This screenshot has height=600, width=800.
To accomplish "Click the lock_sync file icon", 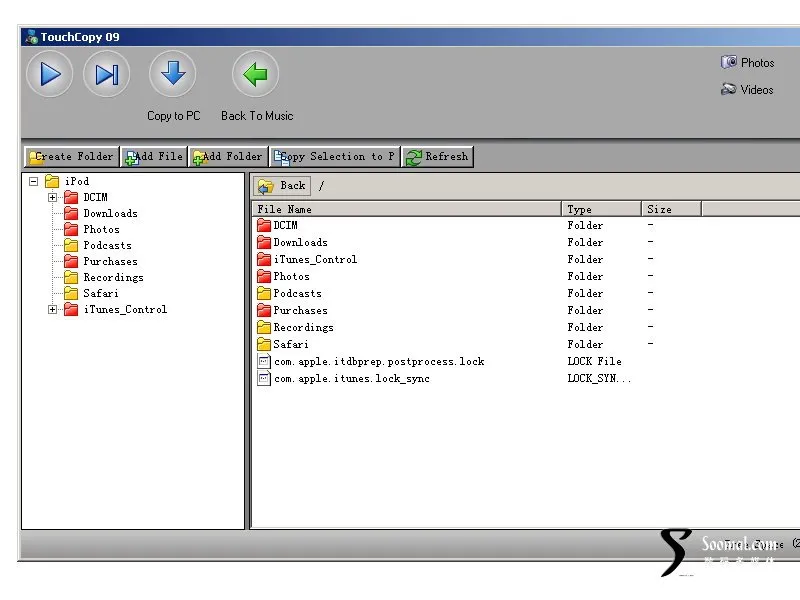I will pos(264,379).
